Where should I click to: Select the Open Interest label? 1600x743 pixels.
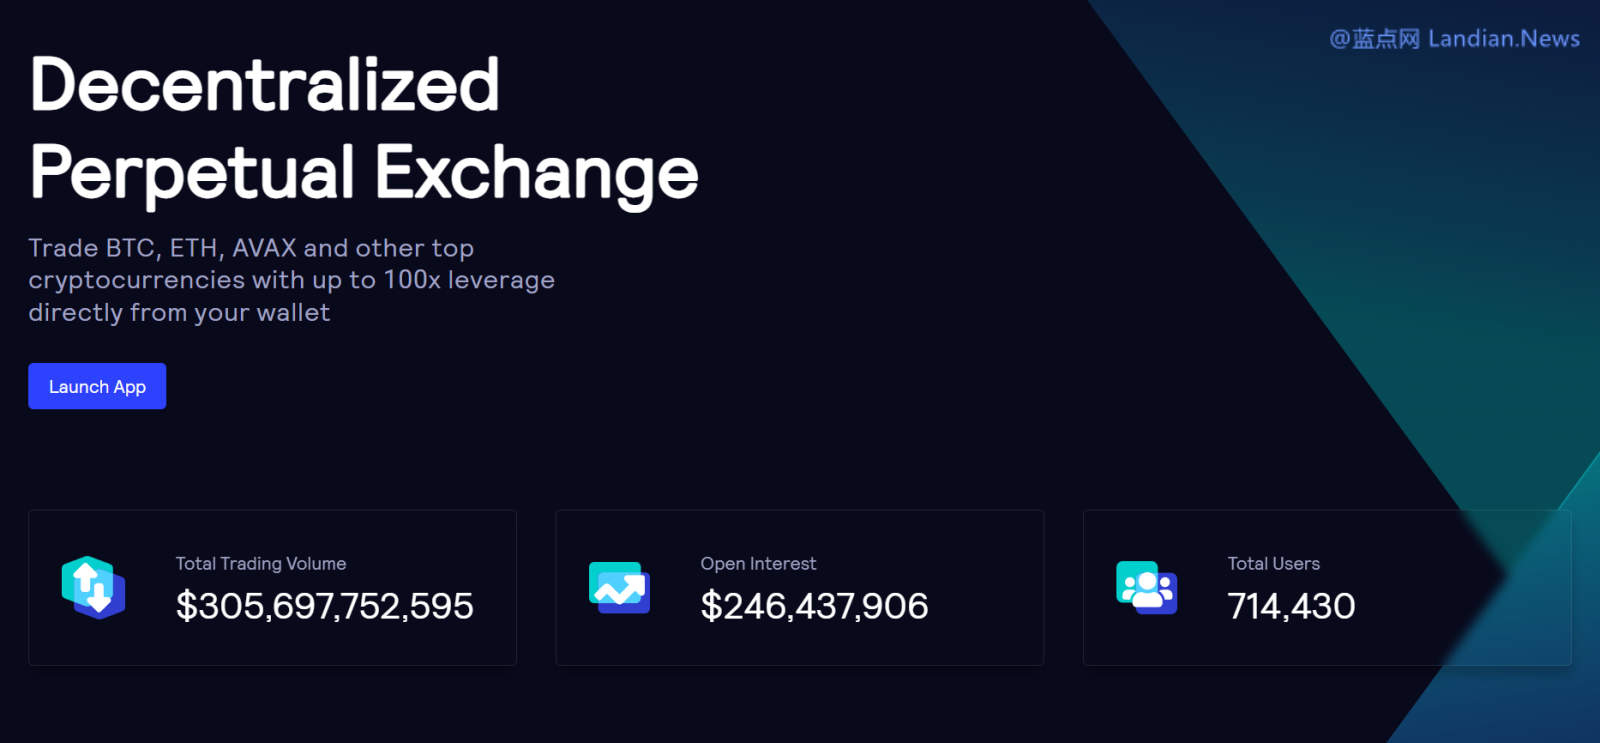(x=758, y=564)
